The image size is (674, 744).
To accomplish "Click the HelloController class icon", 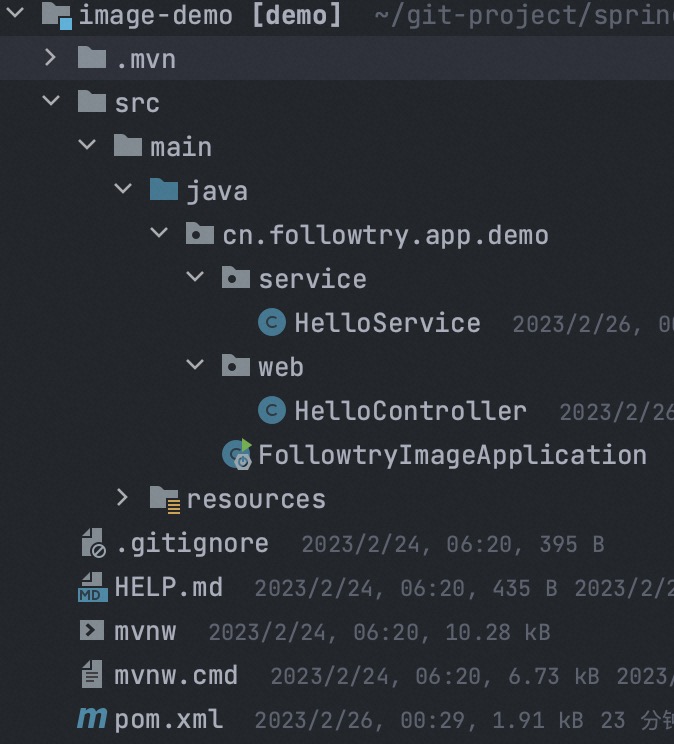I will click(271, 411).
